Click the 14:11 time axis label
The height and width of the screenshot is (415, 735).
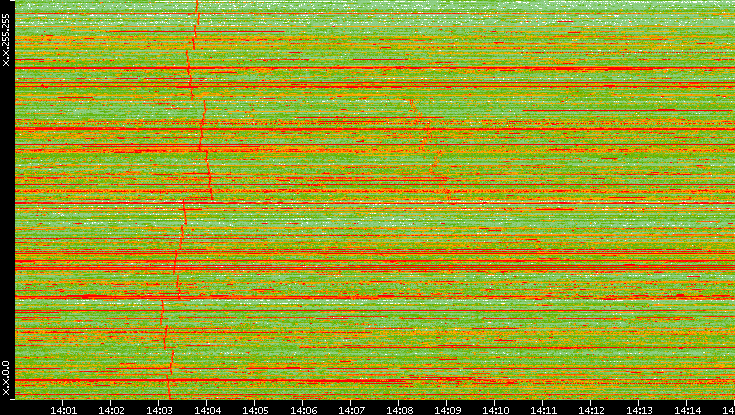click(x=543, y=410)
